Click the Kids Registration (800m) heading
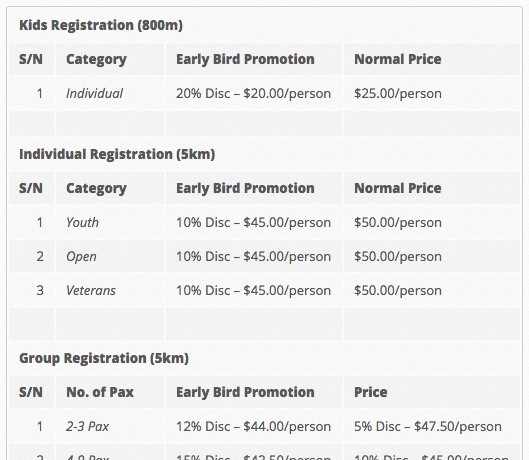The image size is (529, 460). (x=101, y=25)
